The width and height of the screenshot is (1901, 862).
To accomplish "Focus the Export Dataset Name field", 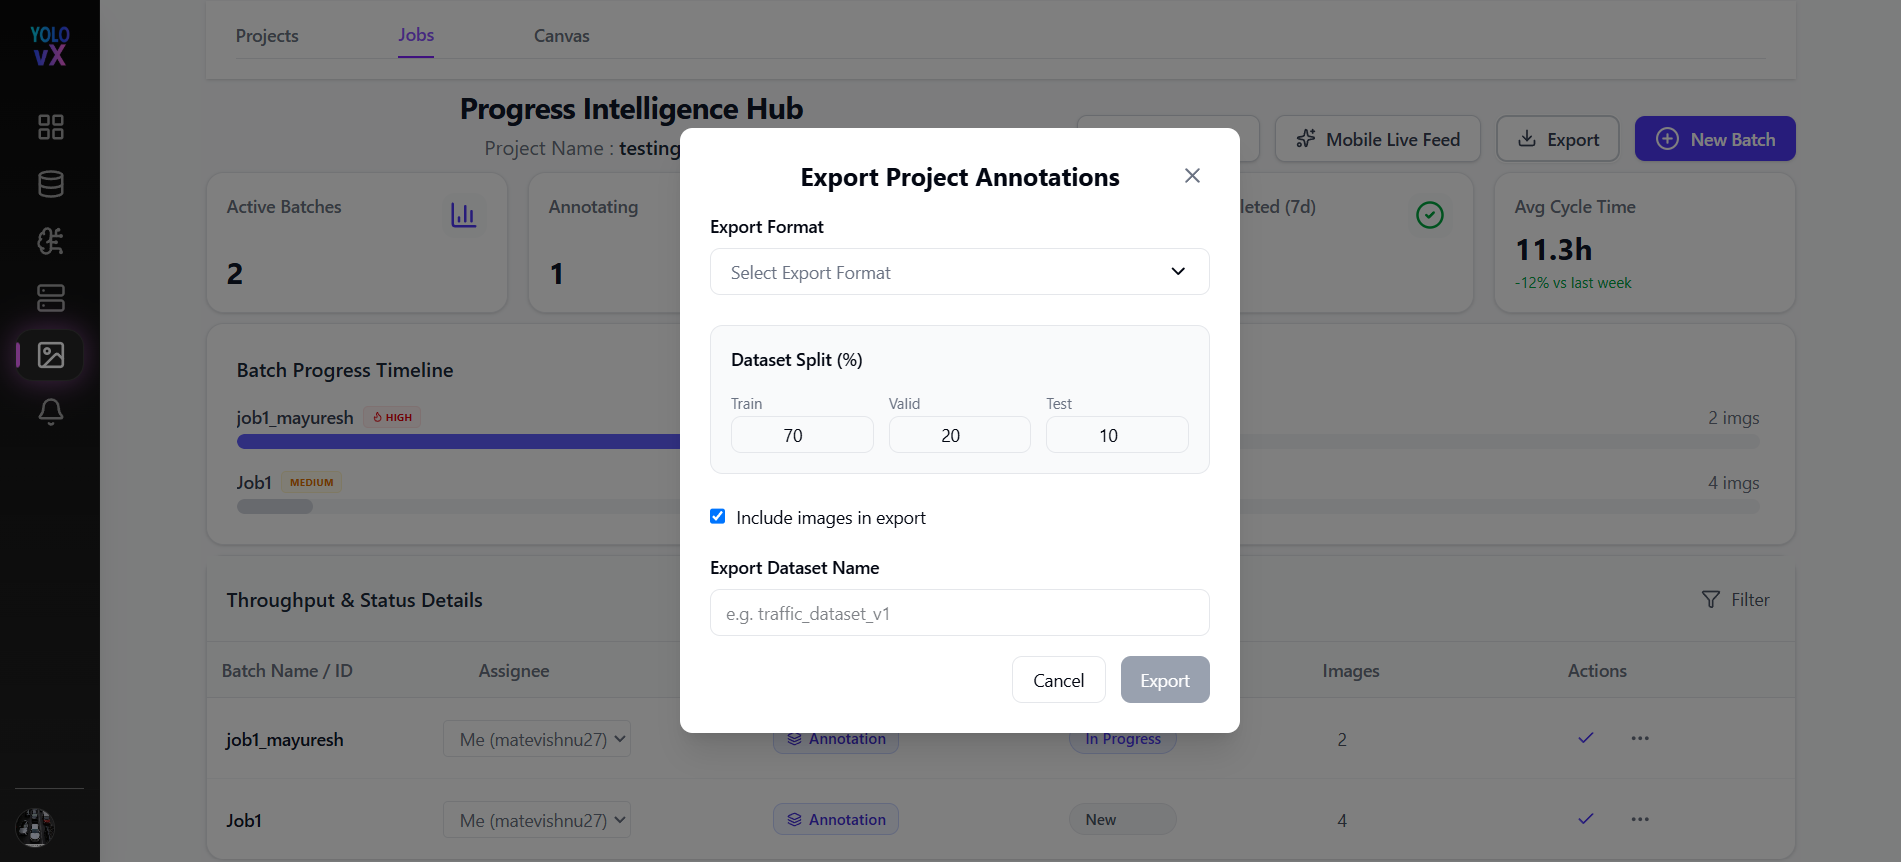I will point(960,613).
